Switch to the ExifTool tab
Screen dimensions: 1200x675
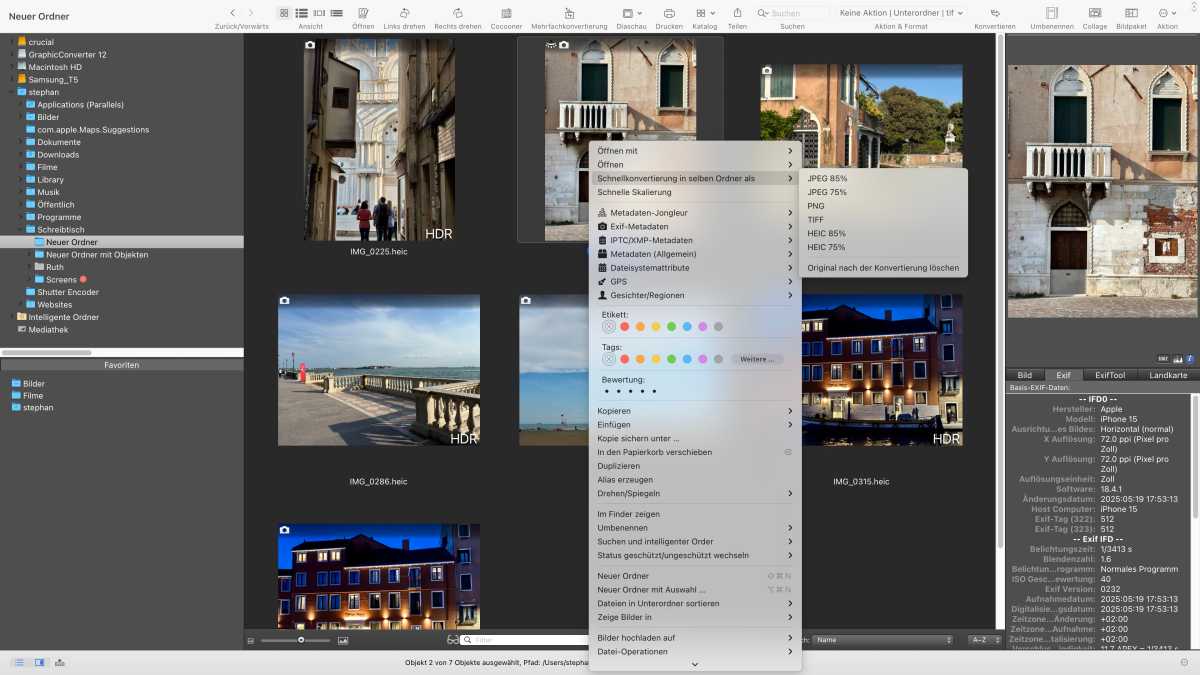click(1109, 375)
